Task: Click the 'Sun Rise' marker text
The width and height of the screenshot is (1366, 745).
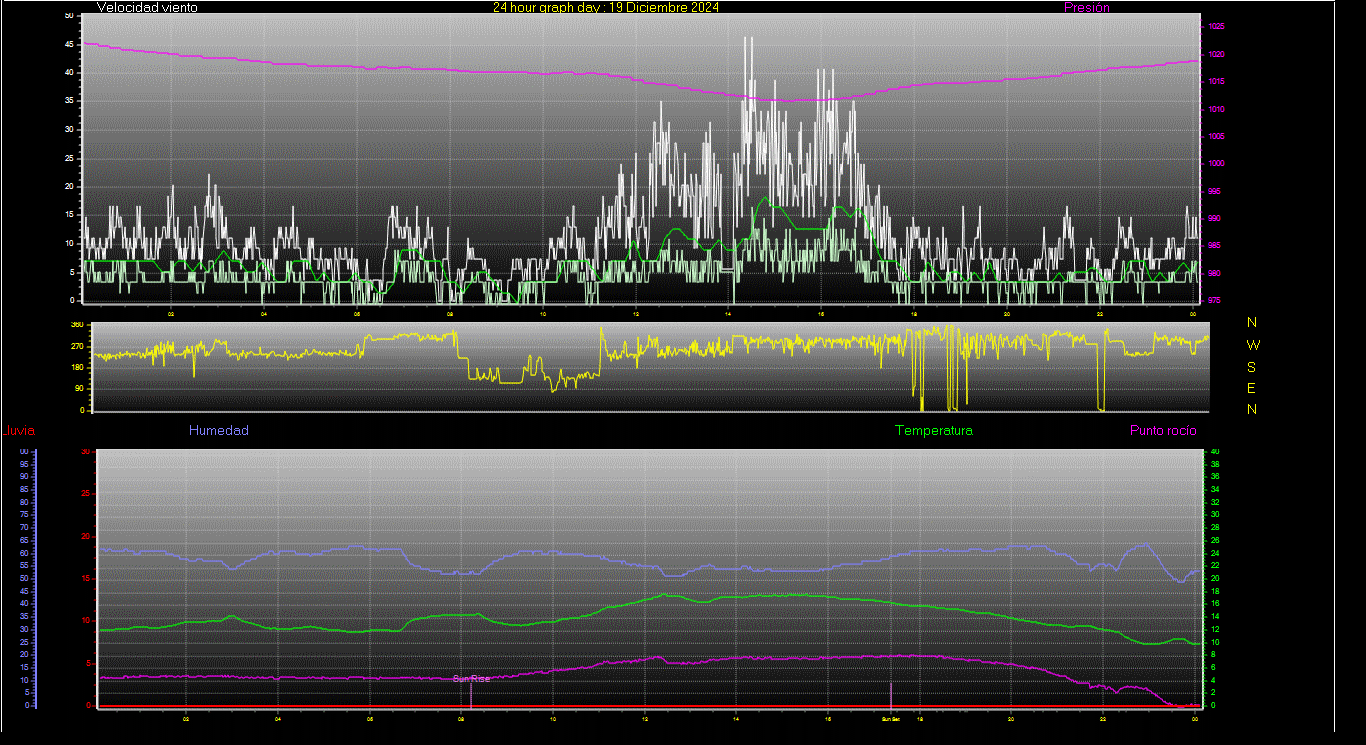Action: [471, 679]
